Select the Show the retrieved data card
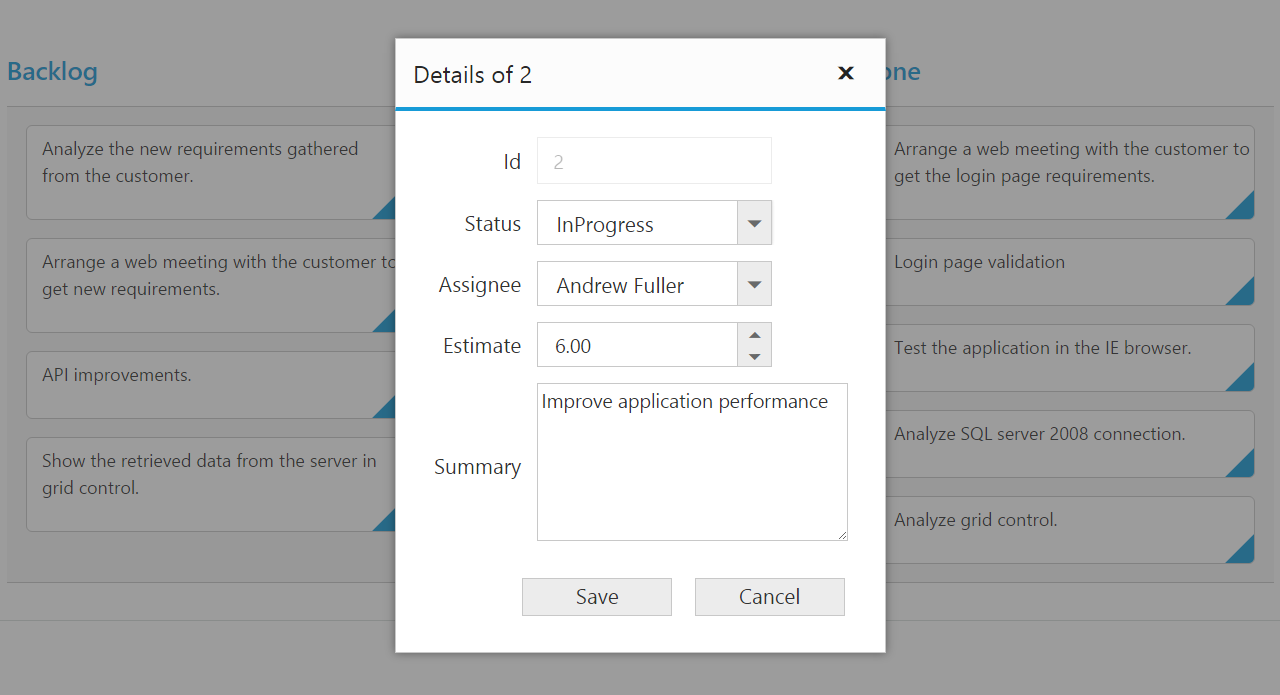Viewport: 1280px width, 695px height. point(200,483)
